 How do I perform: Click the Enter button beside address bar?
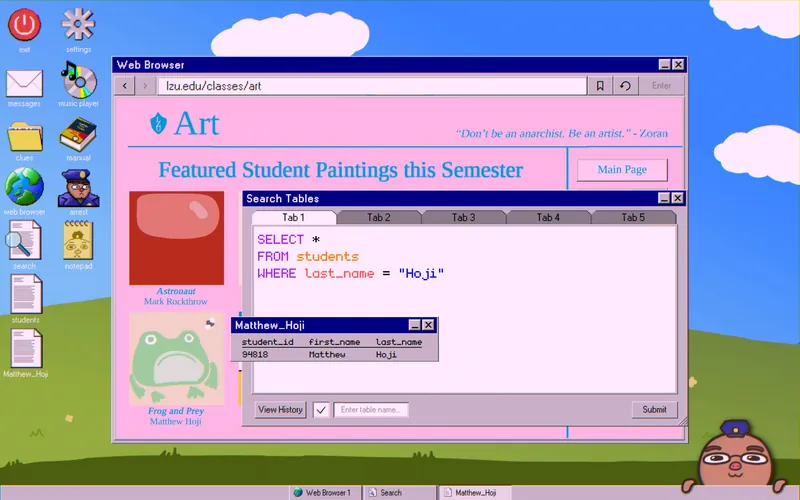pyautogui.click(x=661, y=86)
